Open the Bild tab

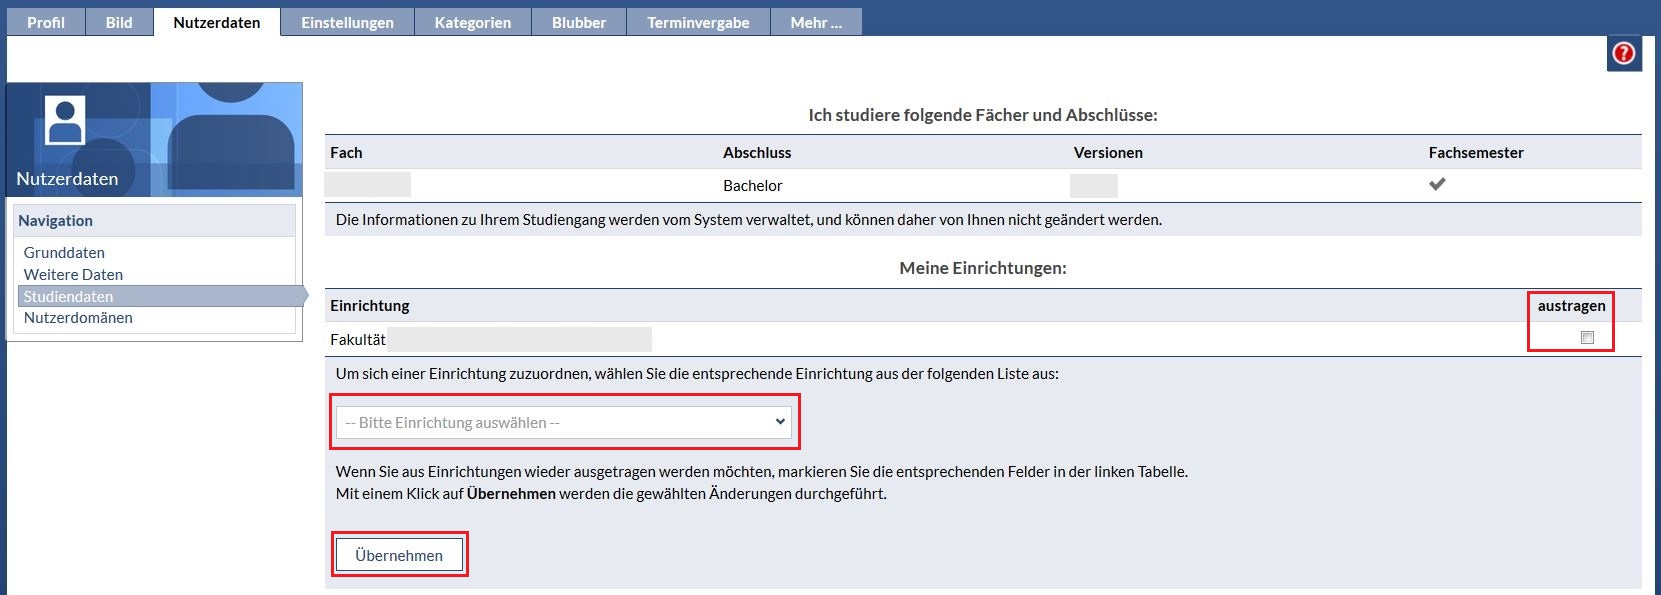[x=119, y=22]
